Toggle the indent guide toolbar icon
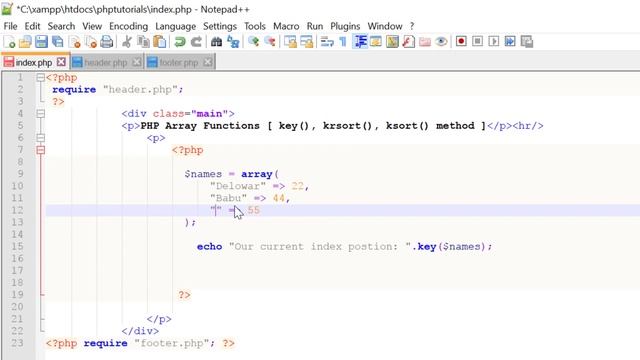 (360, 42)
